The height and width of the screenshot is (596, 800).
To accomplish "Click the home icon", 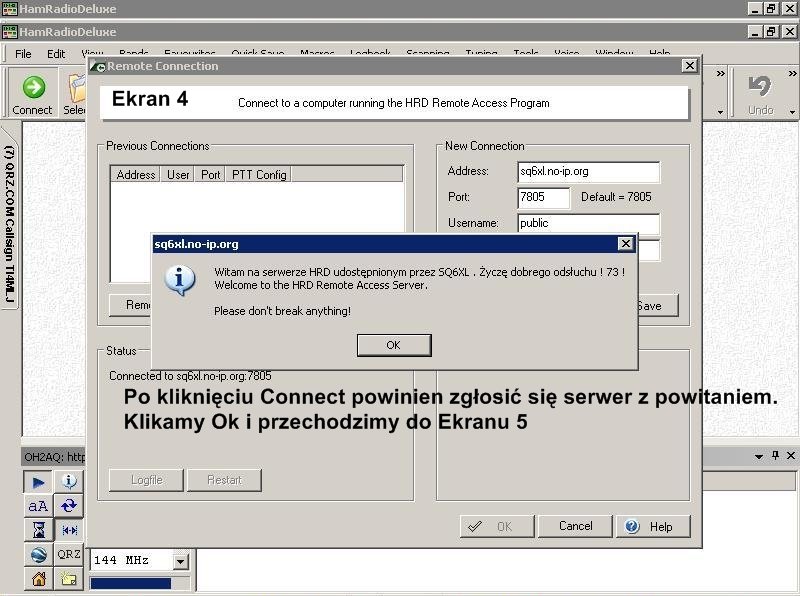I will pyautogui.click(x=38, y=579).
